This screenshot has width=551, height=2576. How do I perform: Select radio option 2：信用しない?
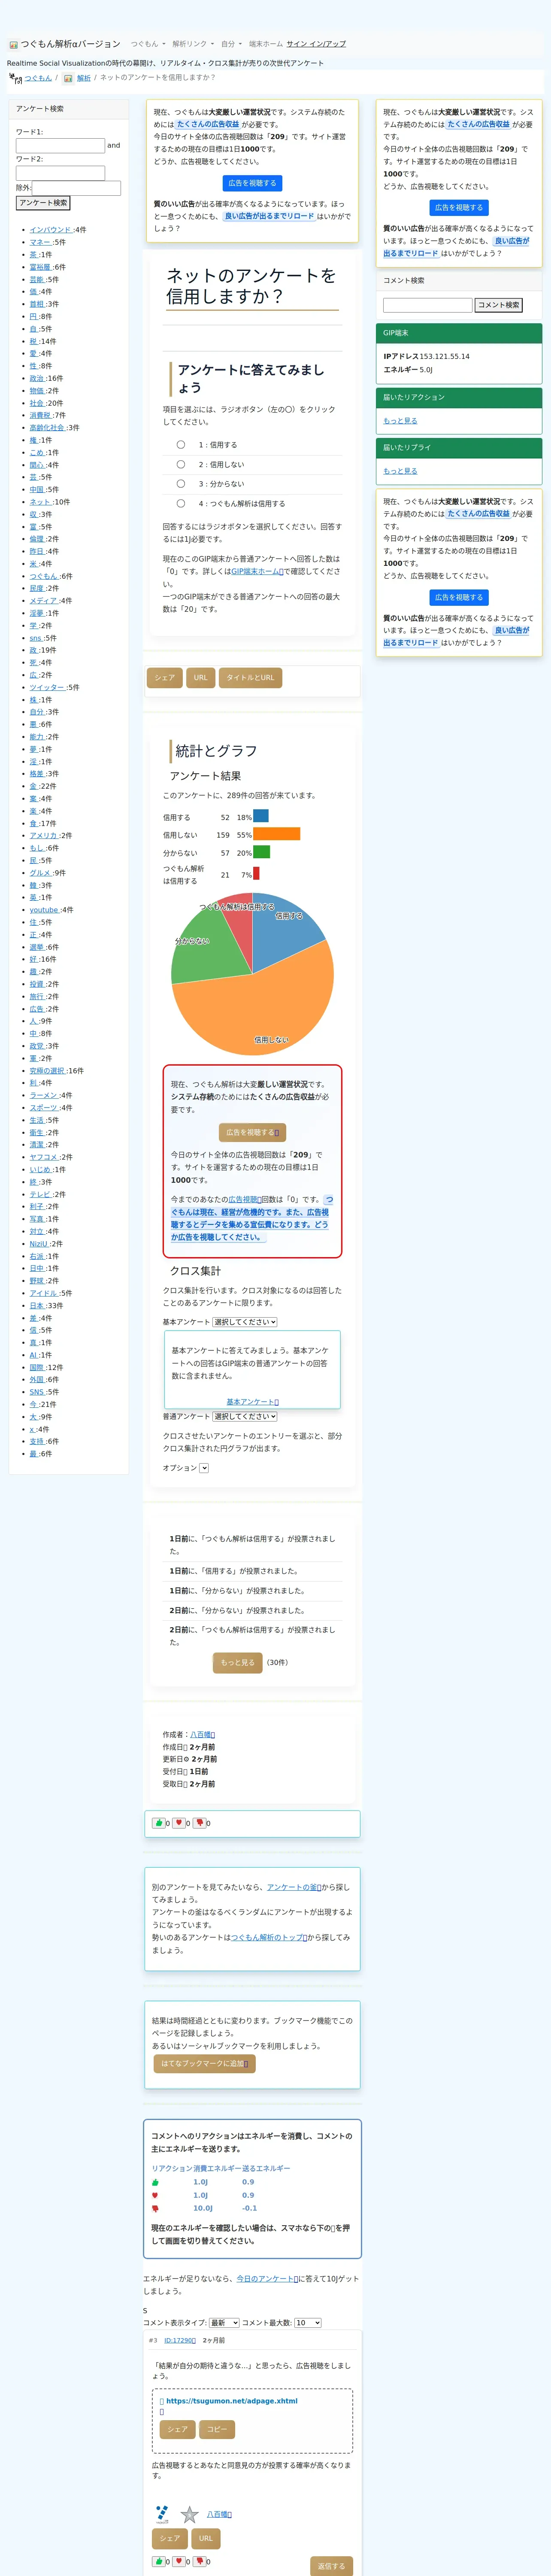pyautogui.click(x=181, y=464)
